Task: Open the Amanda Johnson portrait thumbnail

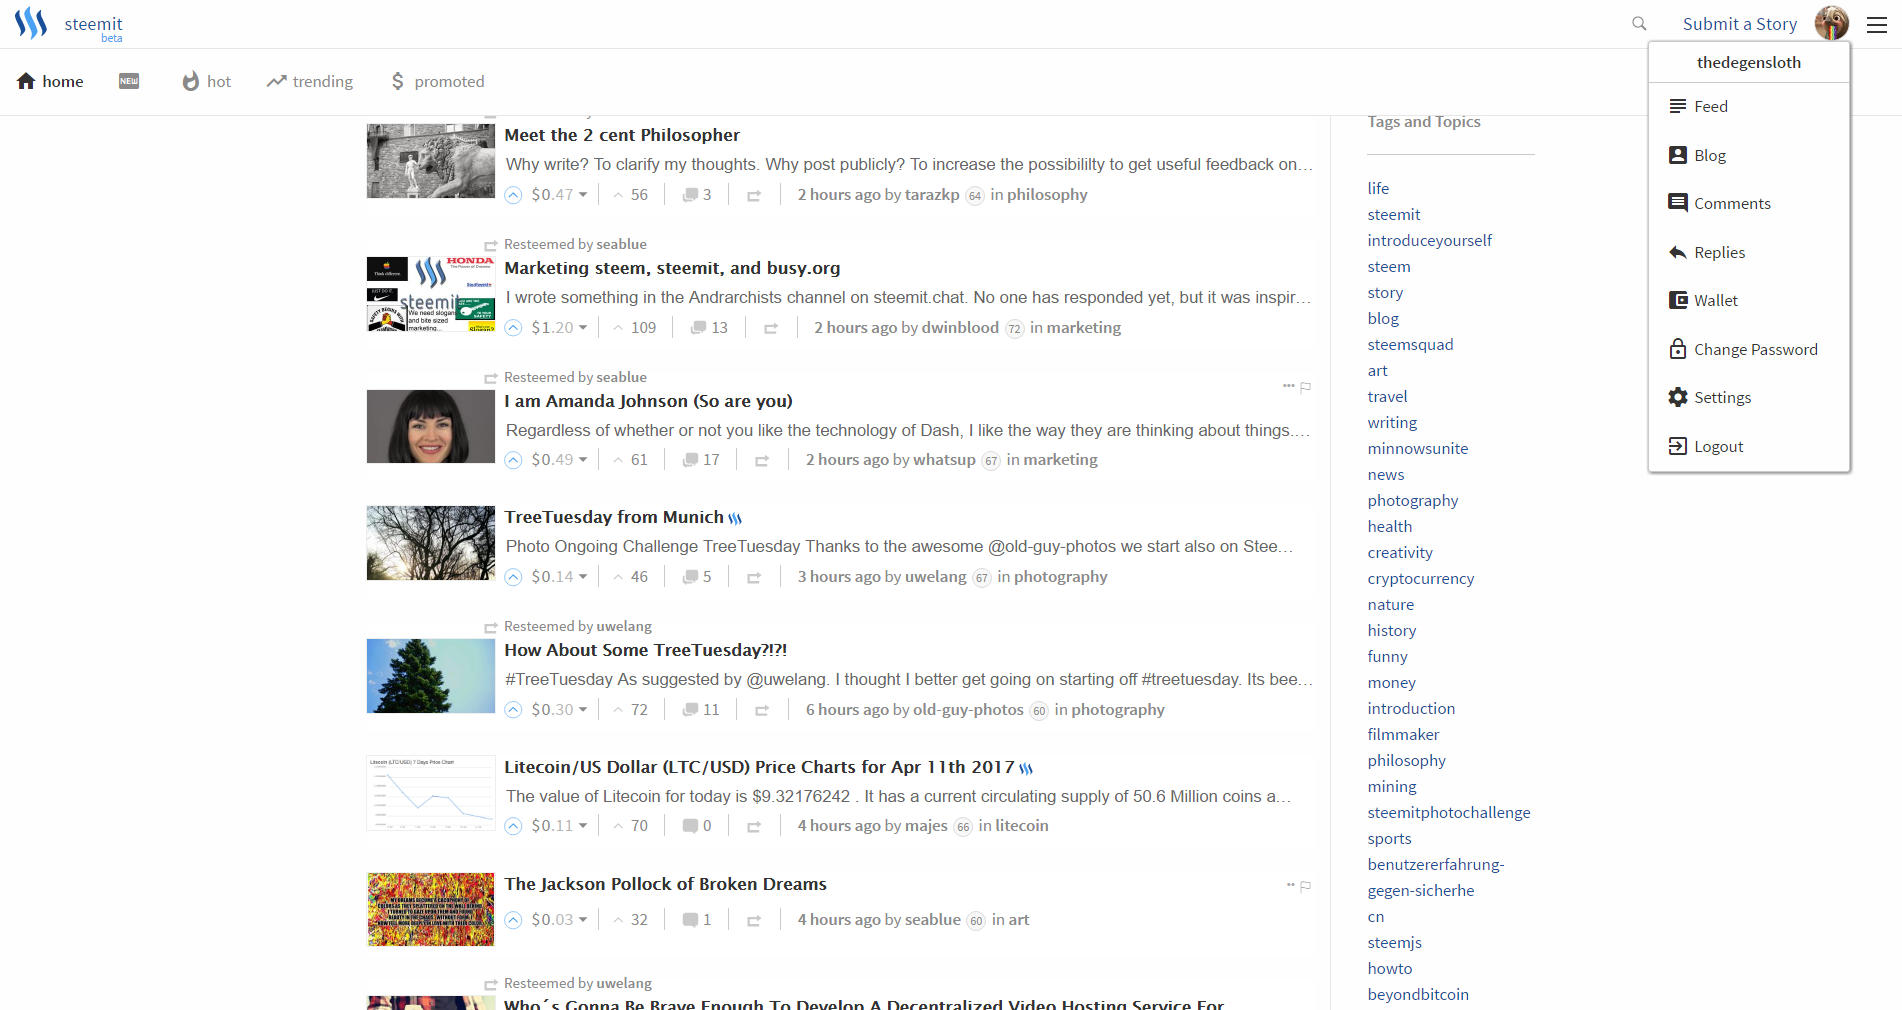Action: coord(431,426)
